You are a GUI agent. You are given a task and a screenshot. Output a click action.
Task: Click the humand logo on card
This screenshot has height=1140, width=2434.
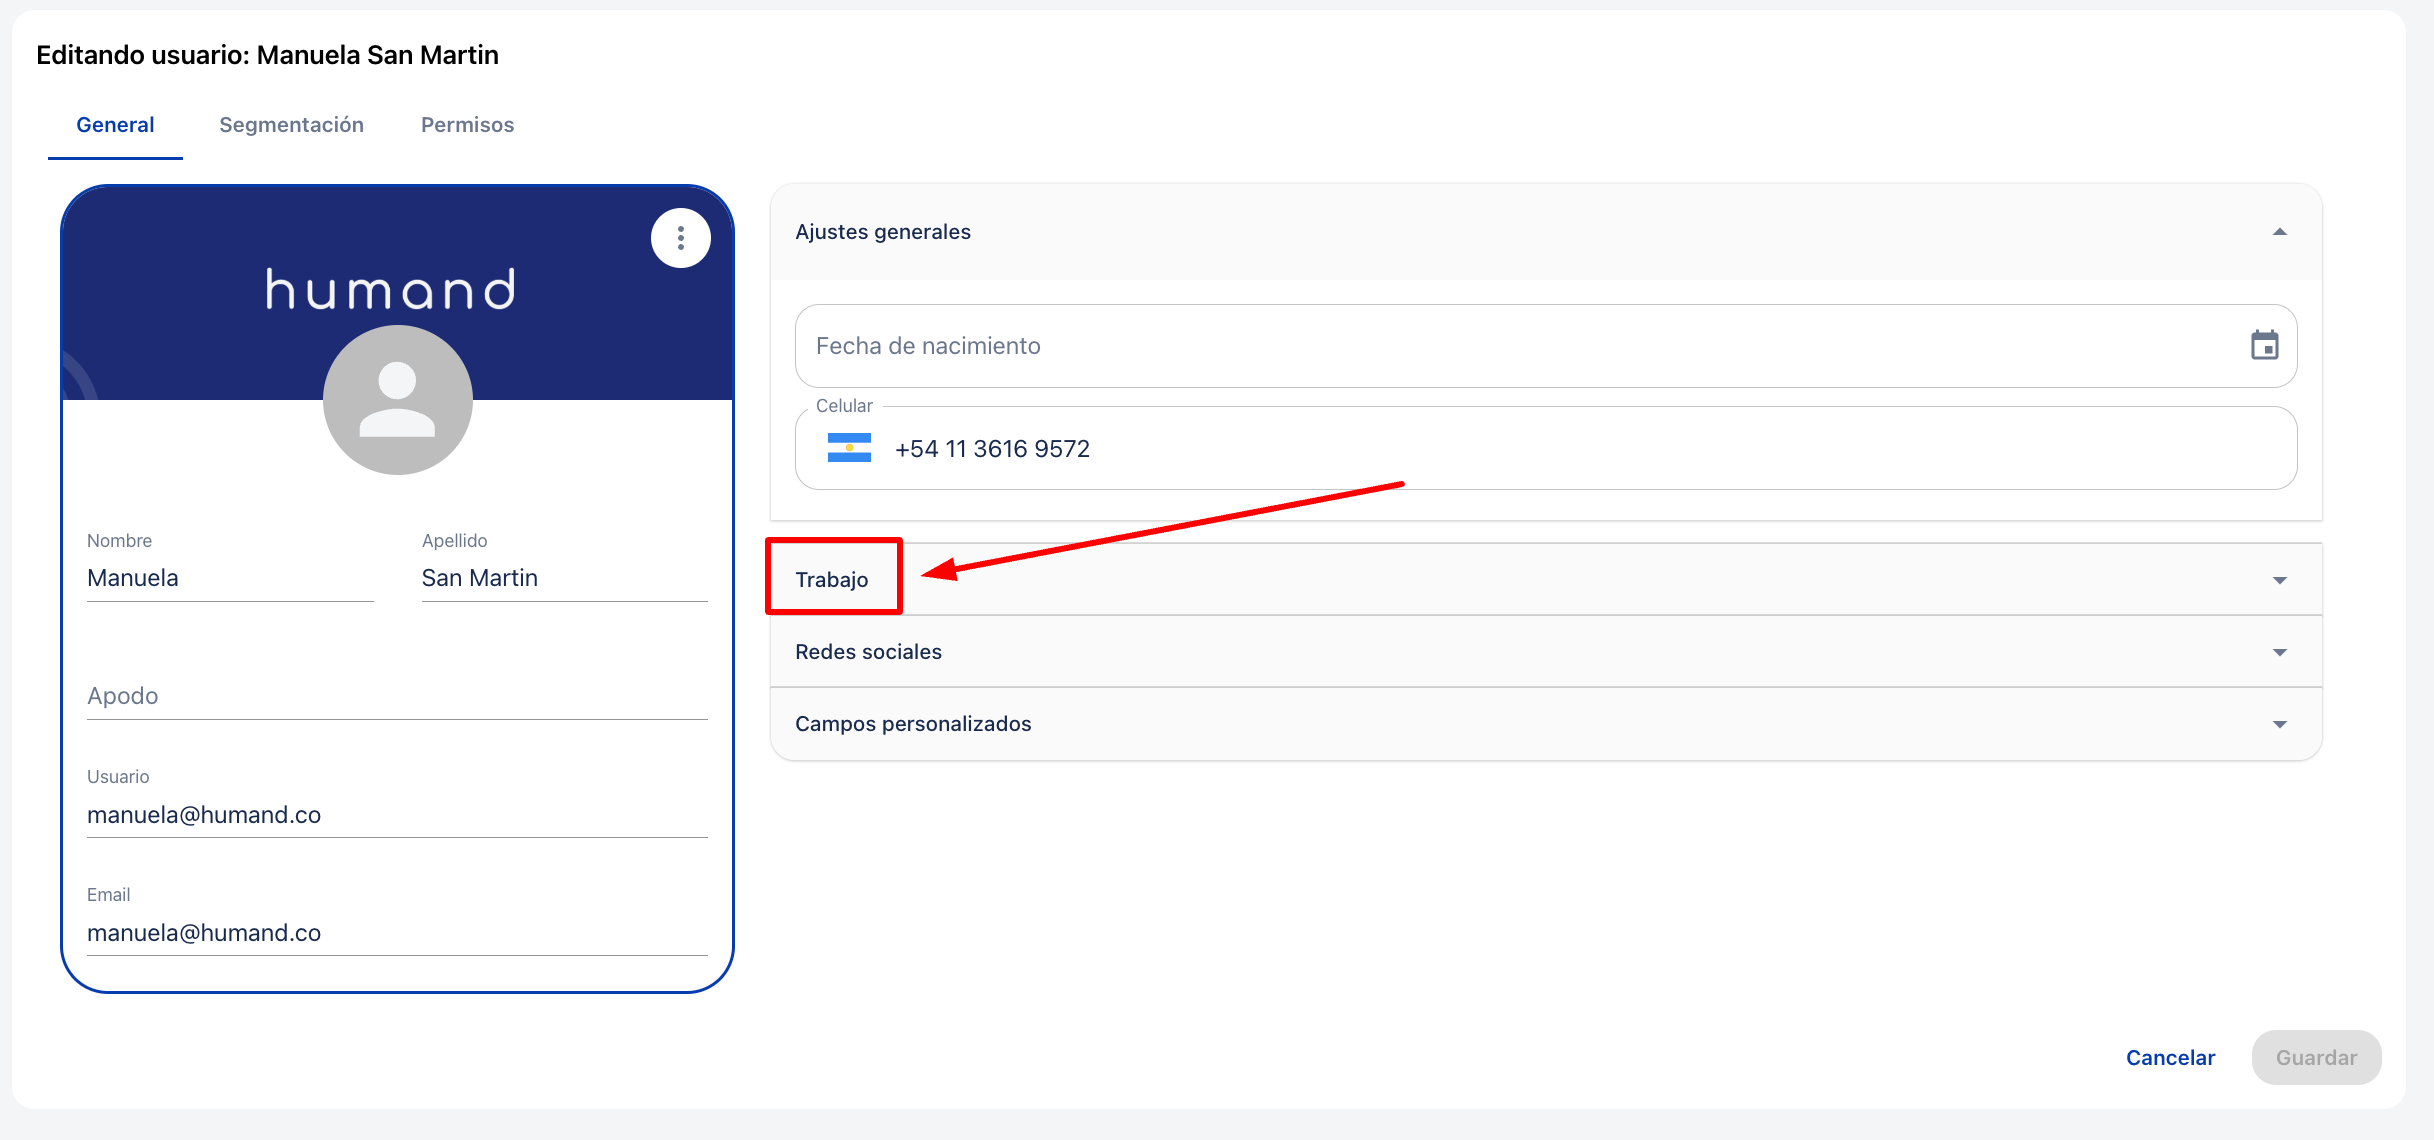[391, 290]
